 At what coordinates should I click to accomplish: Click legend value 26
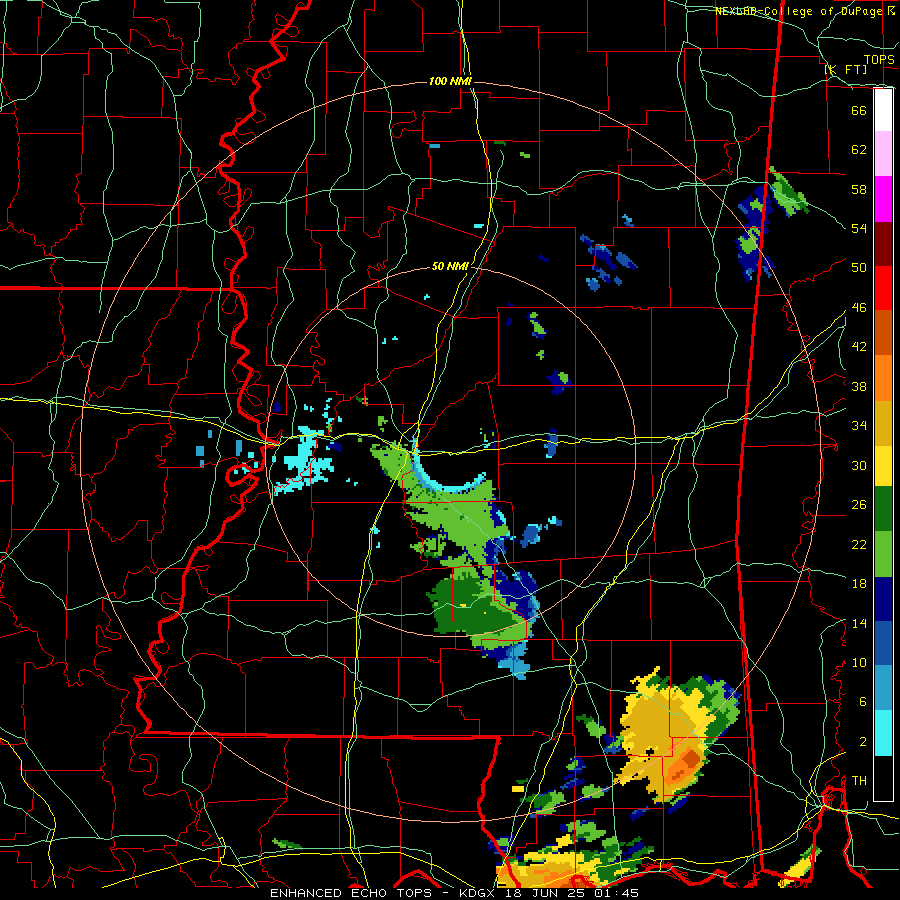pyautogui.click(x=859, y=505)
